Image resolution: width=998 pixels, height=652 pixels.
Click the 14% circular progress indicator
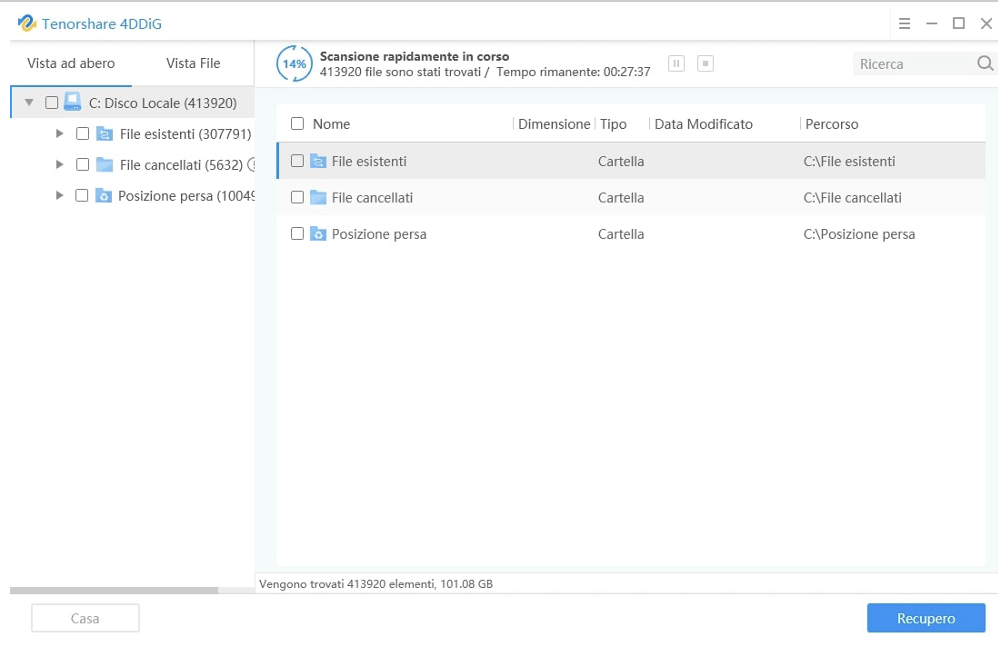coord(293,63)
